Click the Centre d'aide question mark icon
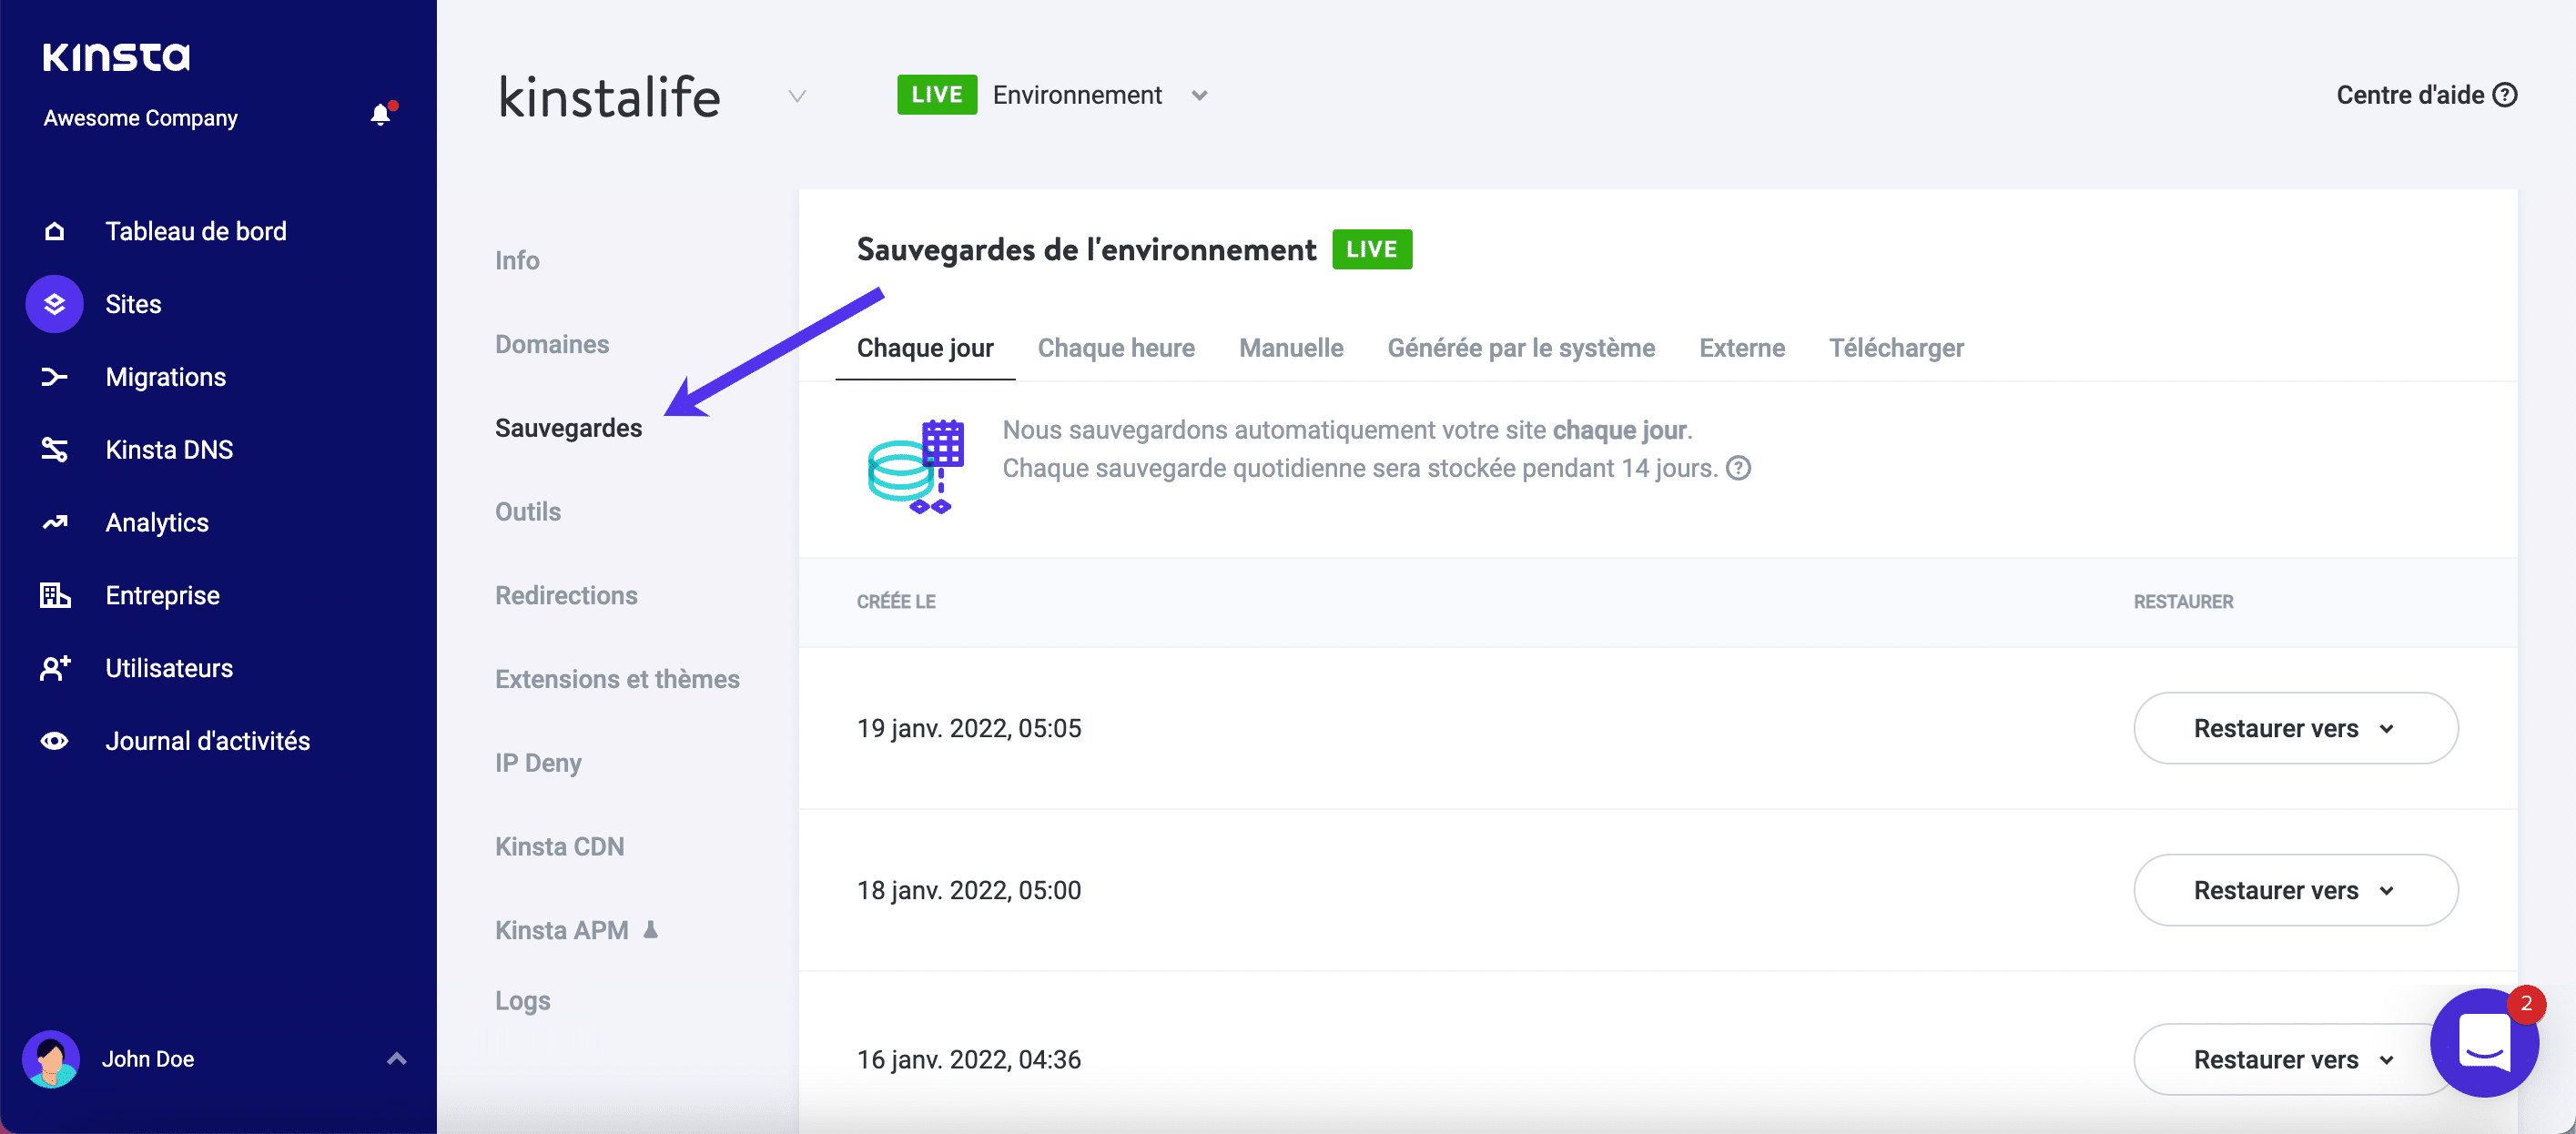The height and width of the screenshot is (1134, 2576). [x=2506, y=94]
